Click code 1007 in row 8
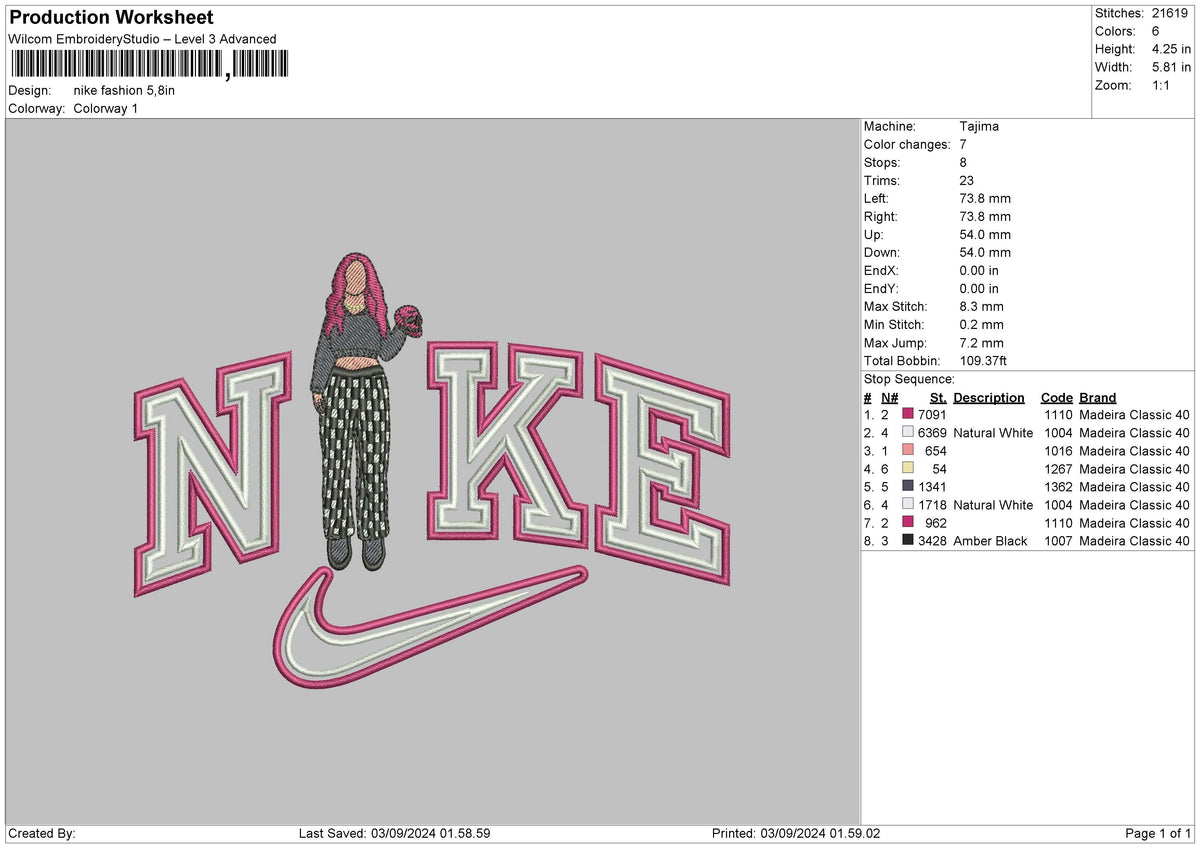1200x848 pixels. pyautogui.click(x=1058, y=541)
